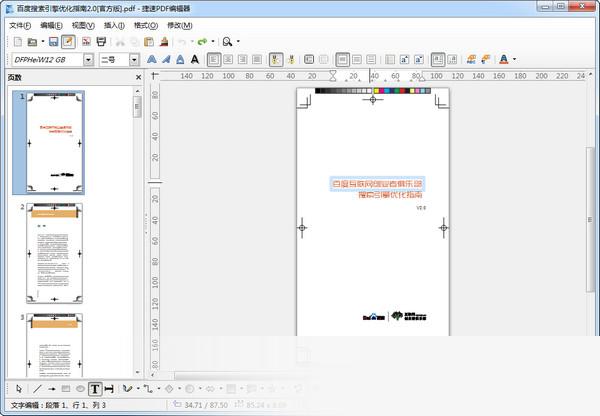
Task: Click the Paste clipboard icon
Action: tap(150, 42)
